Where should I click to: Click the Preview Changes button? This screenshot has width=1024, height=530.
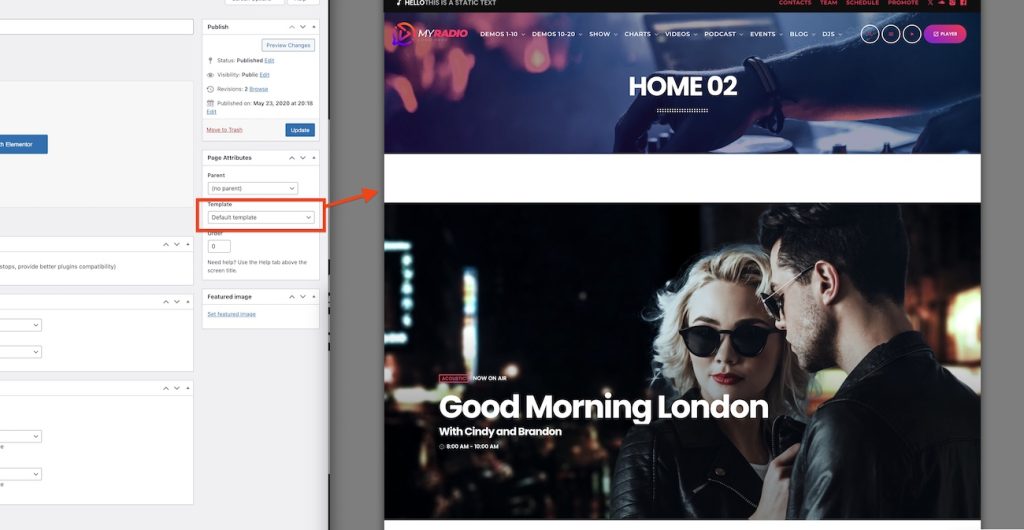click(x=288, y=45)
